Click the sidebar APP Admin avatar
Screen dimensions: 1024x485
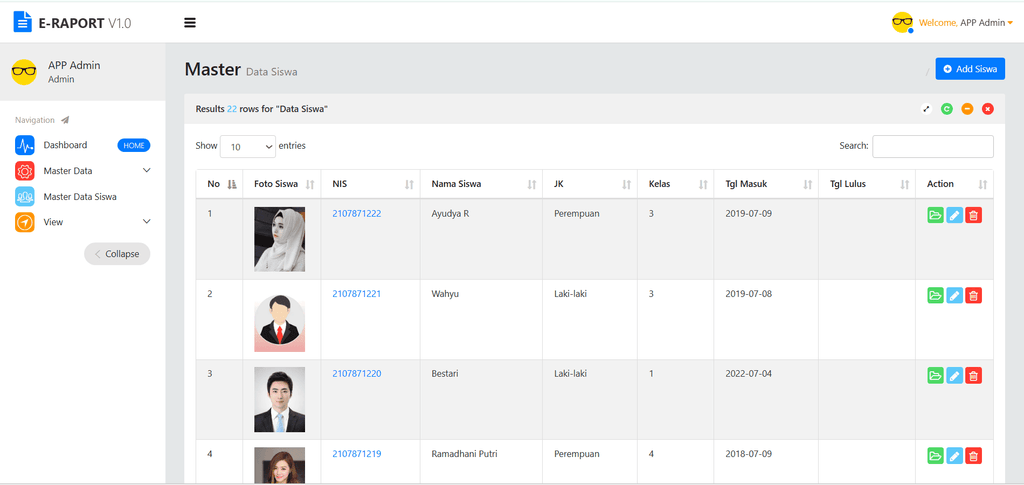(x=24, y=72)
